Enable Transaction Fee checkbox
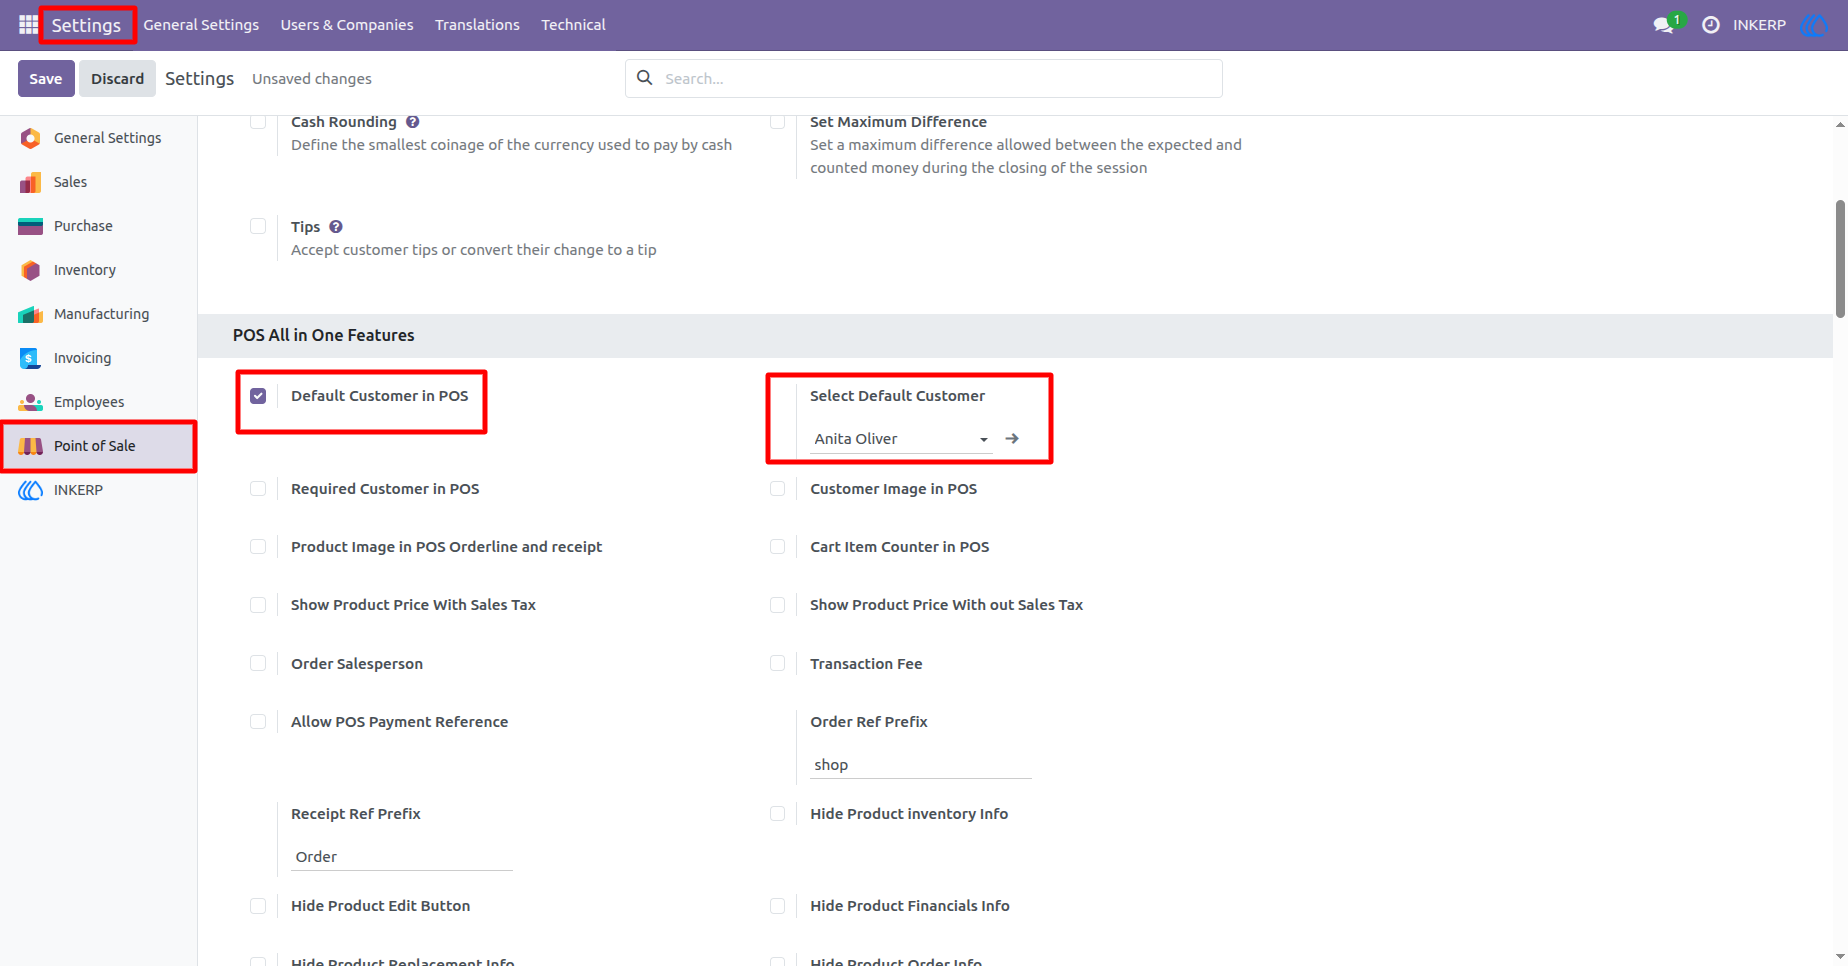Image resolution: width=1848 pixels, height=966 pixels. click(x=777, y=664)
